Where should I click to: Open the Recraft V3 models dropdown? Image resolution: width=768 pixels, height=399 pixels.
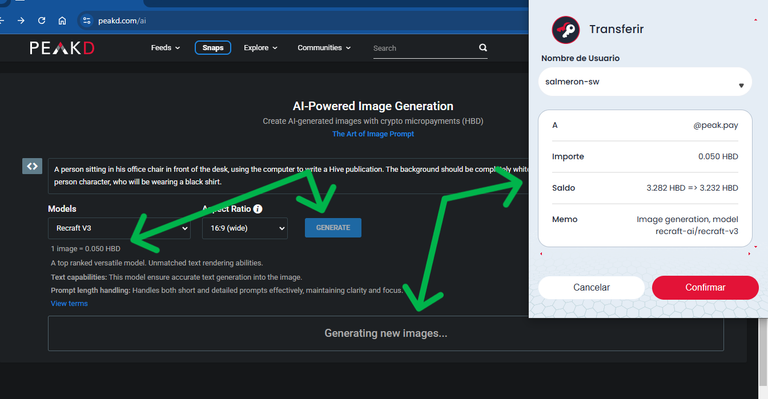pyautogui.click(x=119, y=228)
